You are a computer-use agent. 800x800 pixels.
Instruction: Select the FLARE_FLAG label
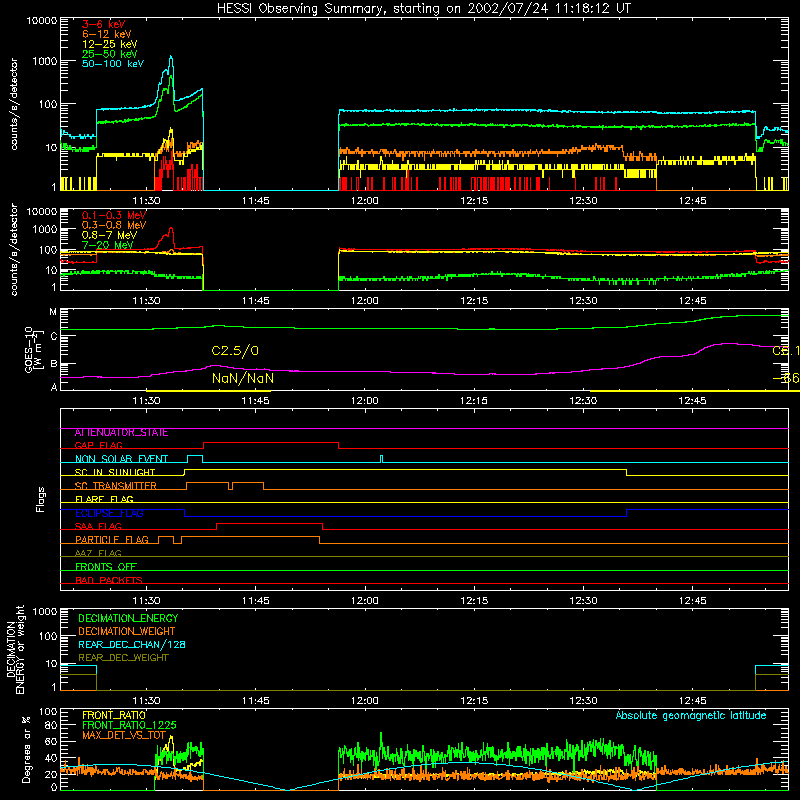(x=104, y=499)
